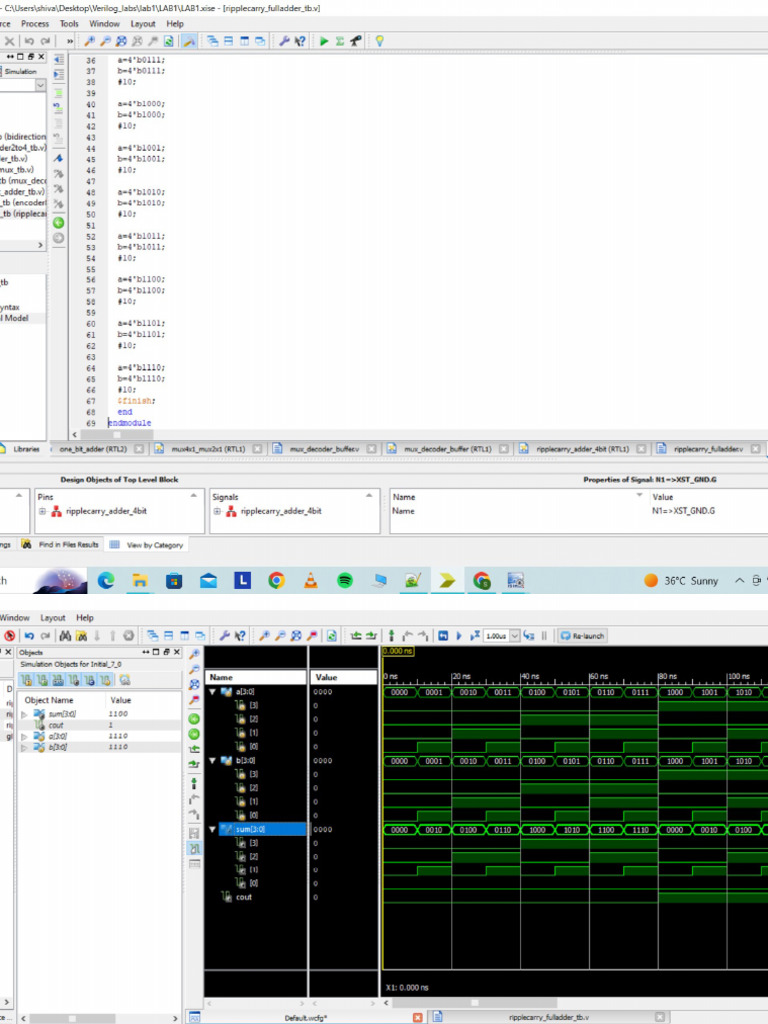Screen dimensions: 768x1024
Task: Click the green Run arrow in top toolbar
Action: 323,41
